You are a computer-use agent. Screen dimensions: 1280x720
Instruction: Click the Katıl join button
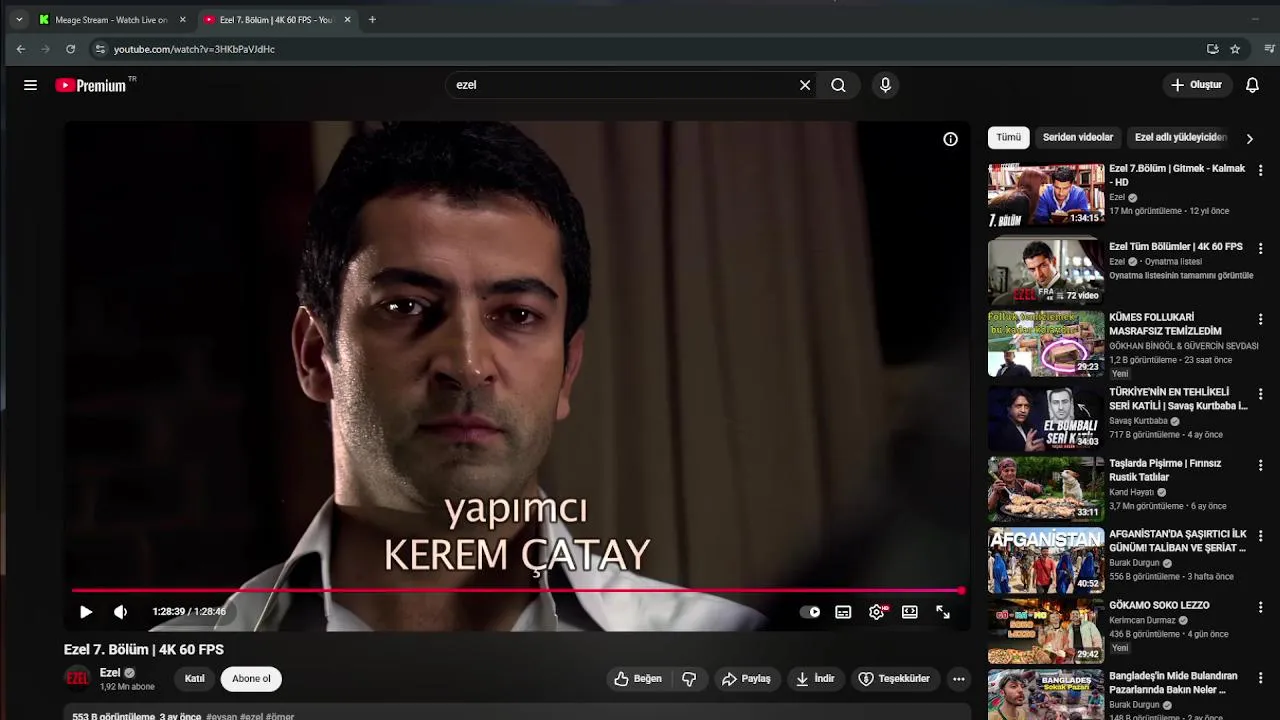[x=195, y=679]
